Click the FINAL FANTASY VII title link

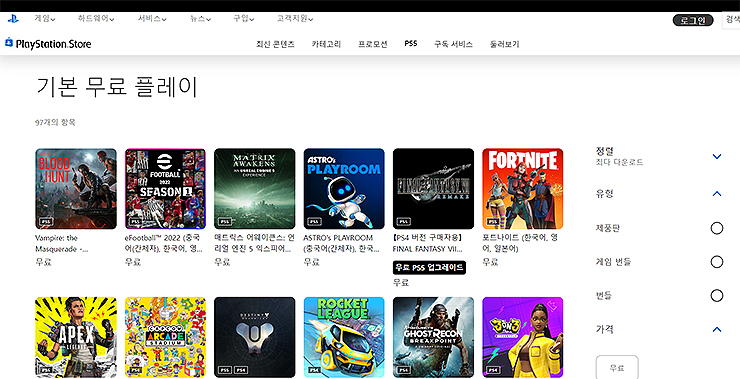tap(428, 244)
